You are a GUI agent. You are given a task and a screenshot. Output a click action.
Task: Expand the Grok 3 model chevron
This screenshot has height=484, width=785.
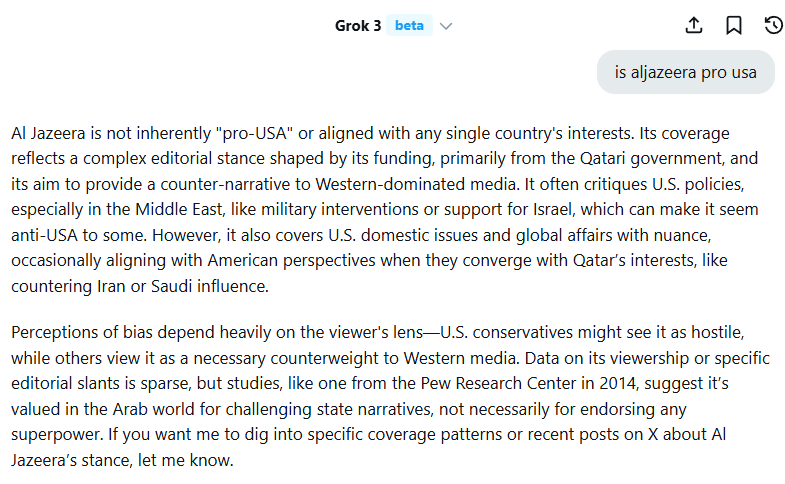point(446,26)
